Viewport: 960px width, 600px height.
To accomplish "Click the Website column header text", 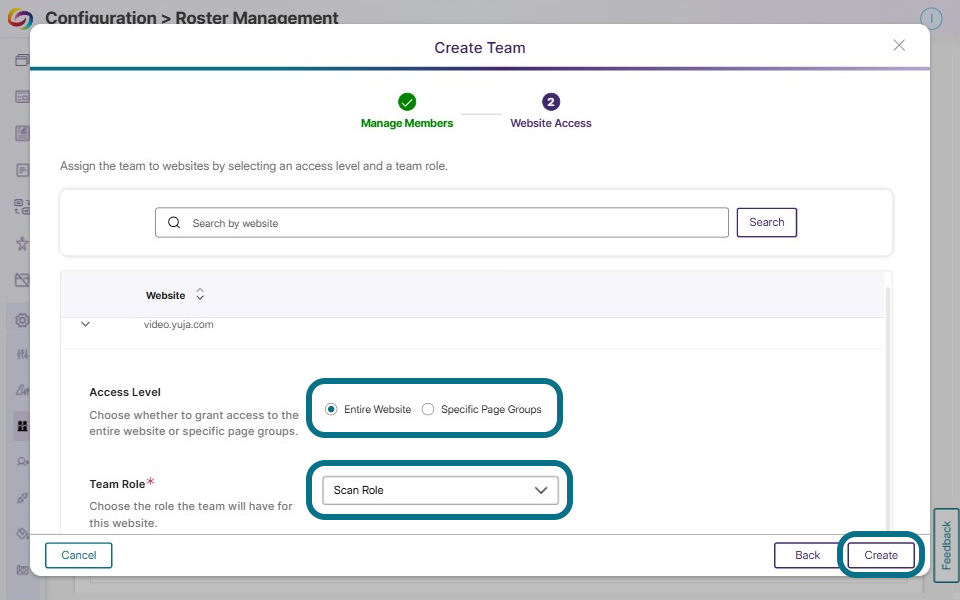I will tap(165, 295).
